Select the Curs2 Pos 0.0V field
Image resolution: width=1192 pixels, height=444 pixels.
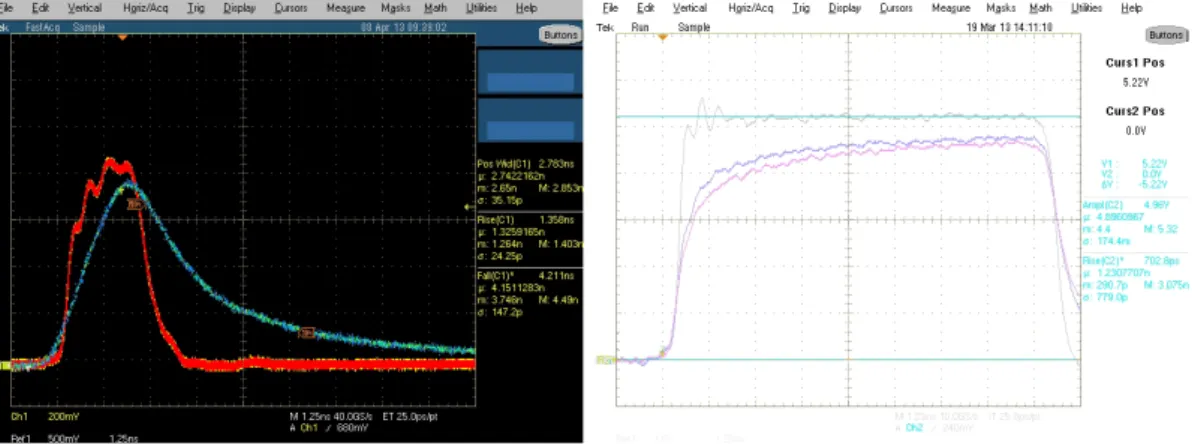(x=1134, y=120)
